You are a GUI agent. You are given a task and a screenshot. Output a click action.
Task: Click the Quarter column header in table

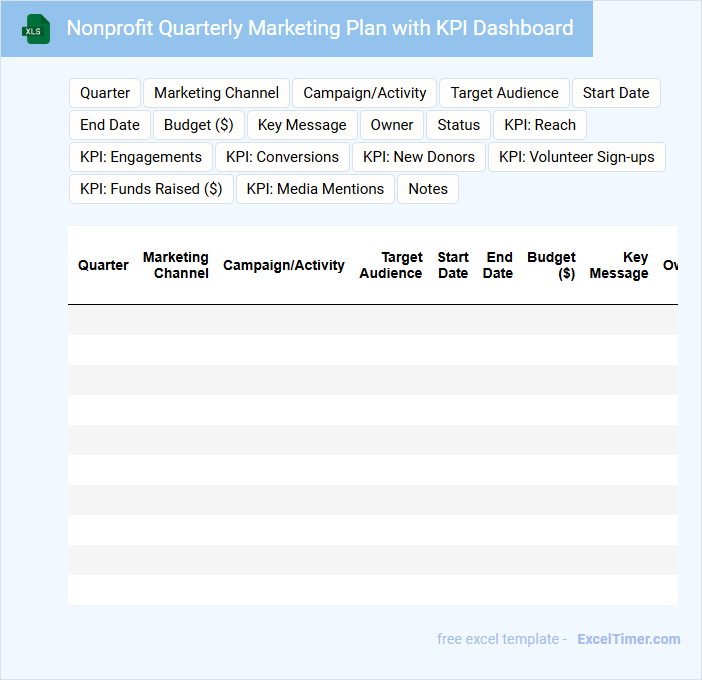(103, 265)
